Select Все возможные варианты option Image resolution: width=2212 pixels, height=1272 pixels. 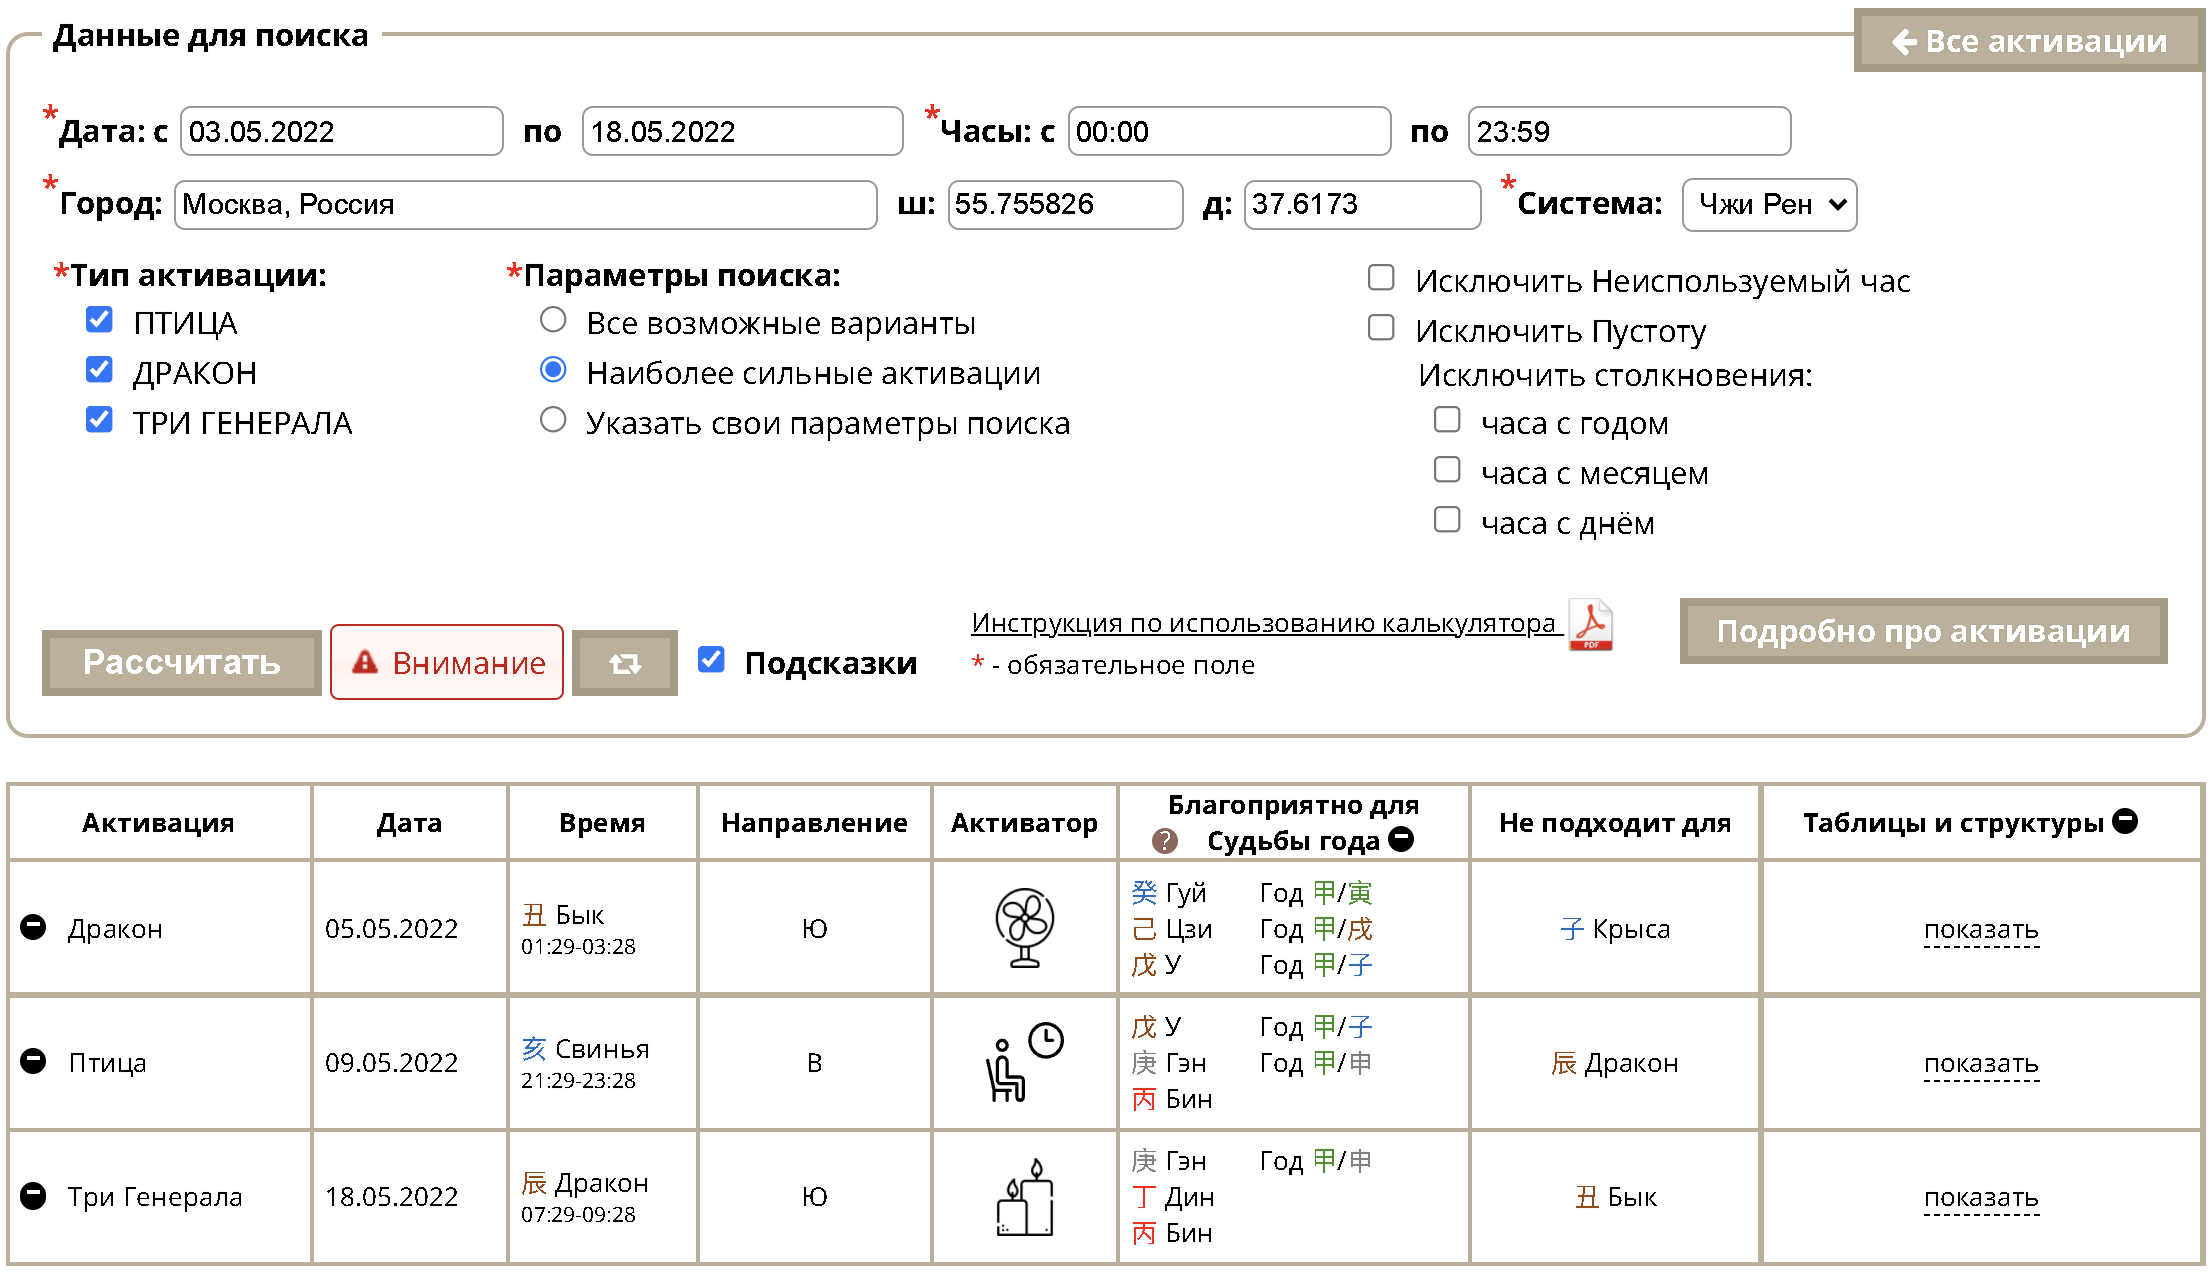point(553,320)
